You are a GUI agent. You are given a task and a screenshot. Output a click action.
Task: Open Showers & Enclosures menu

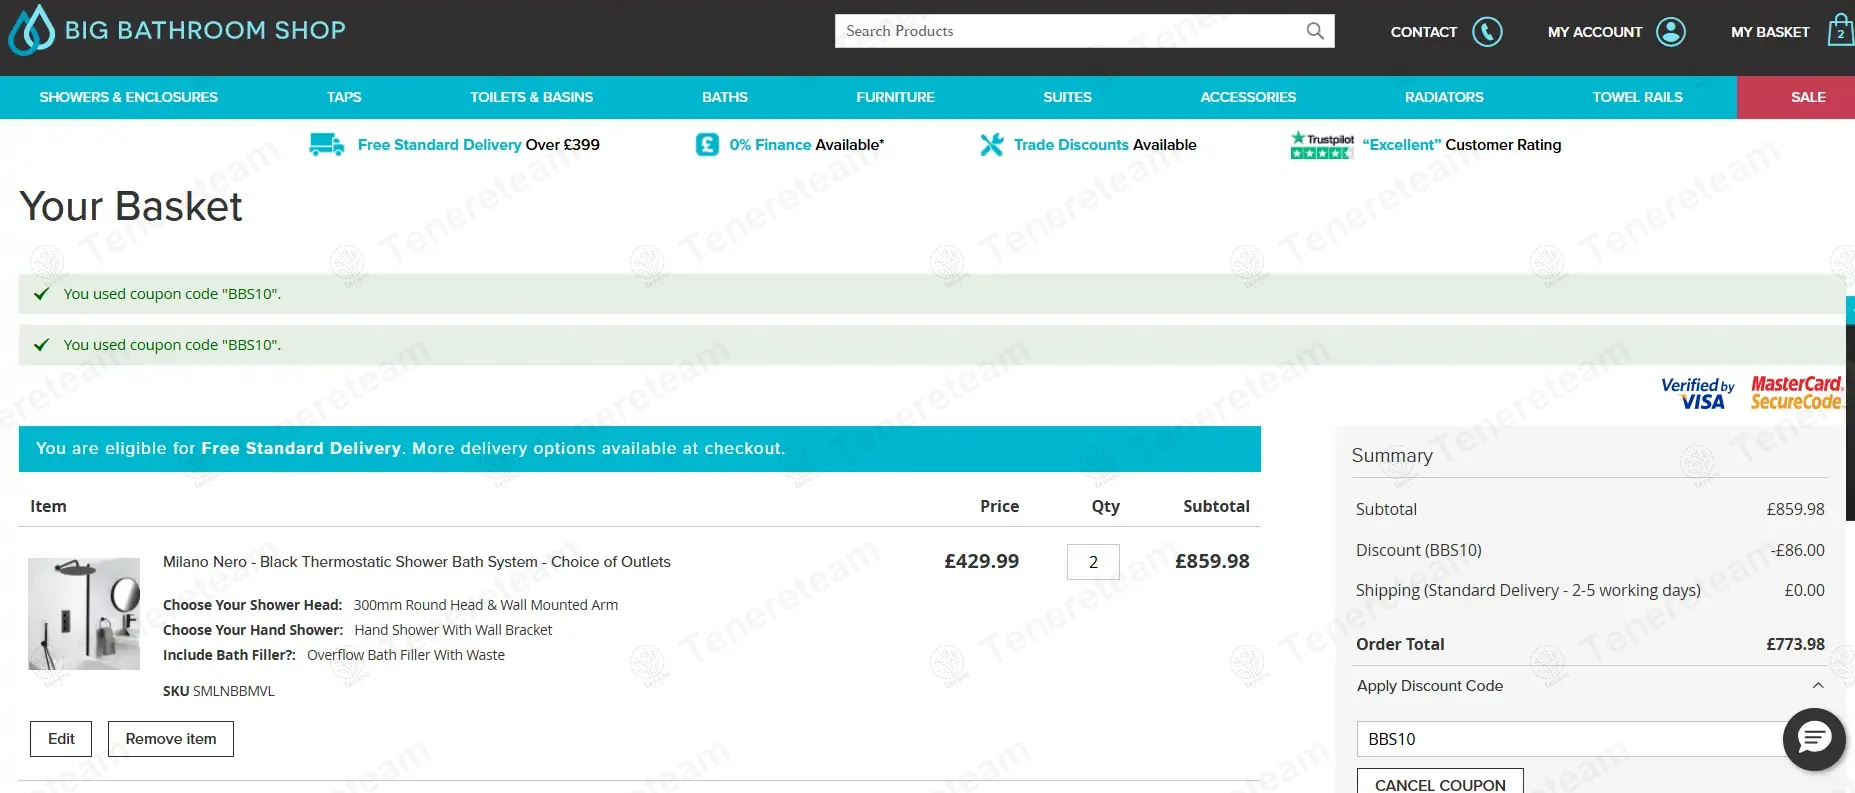click(x=128, y=97)
